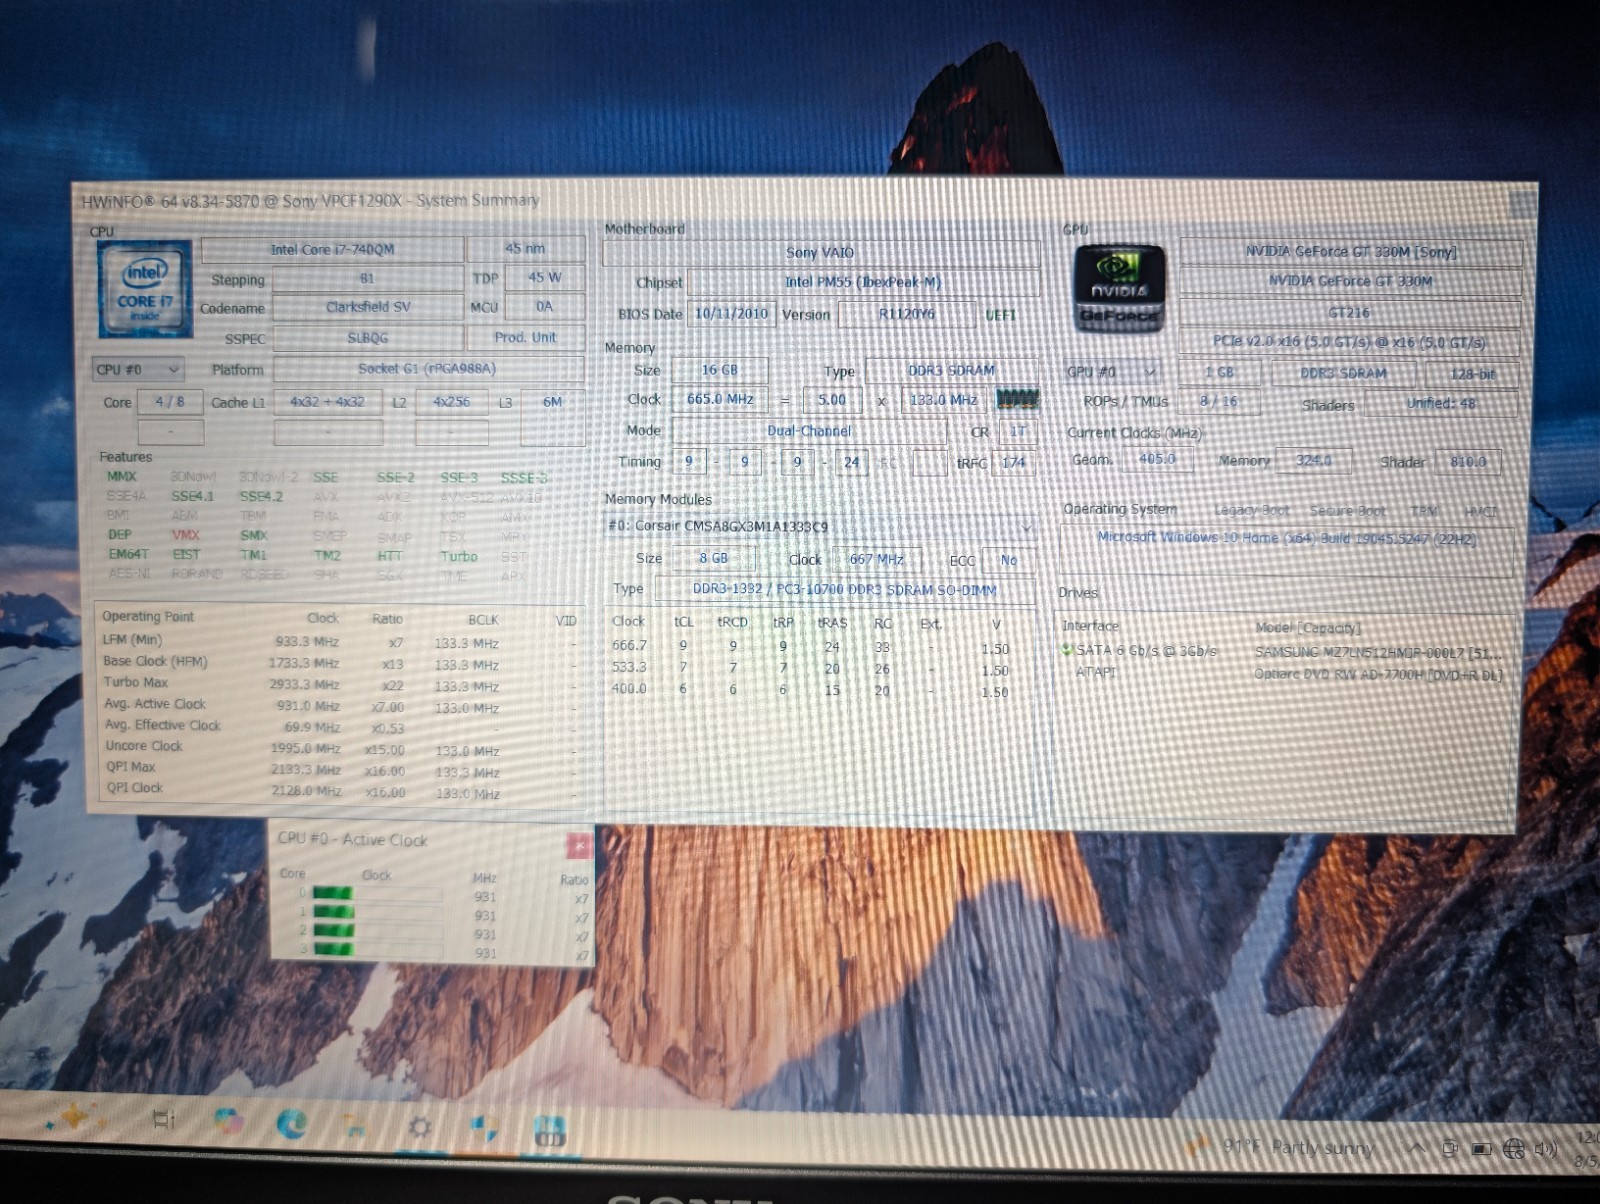Launch Copilot from the taskbar
The width and height of the screenshot is (1600, 1204).
(229, 1122)
